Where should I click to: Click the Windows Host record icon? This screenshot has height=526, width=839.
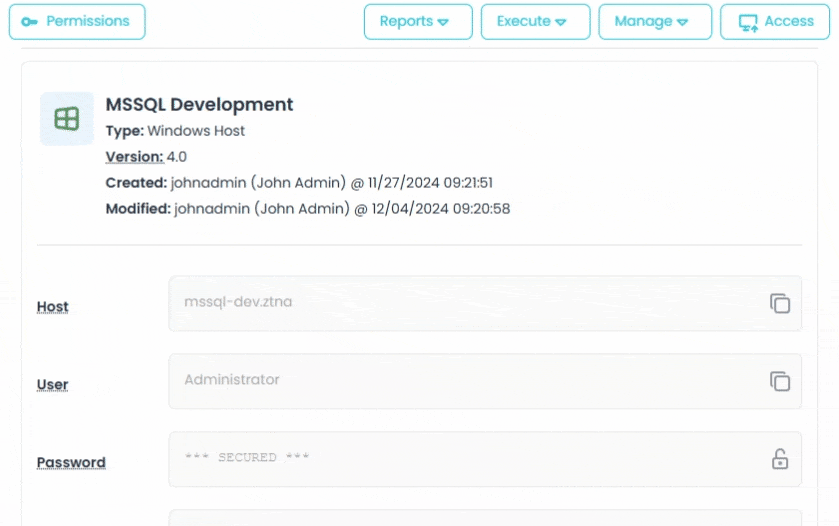[67, 119]
